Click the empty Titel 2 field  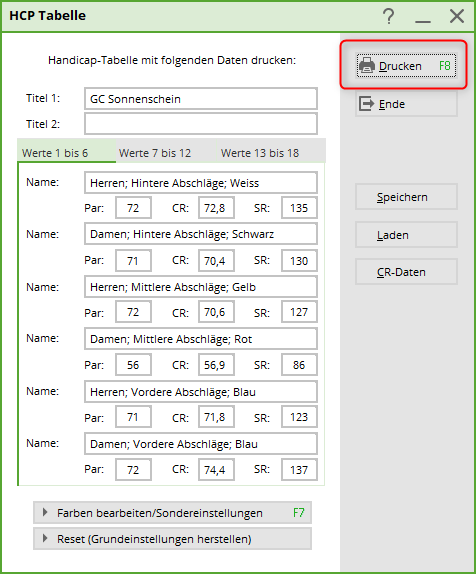click(201, 124)
